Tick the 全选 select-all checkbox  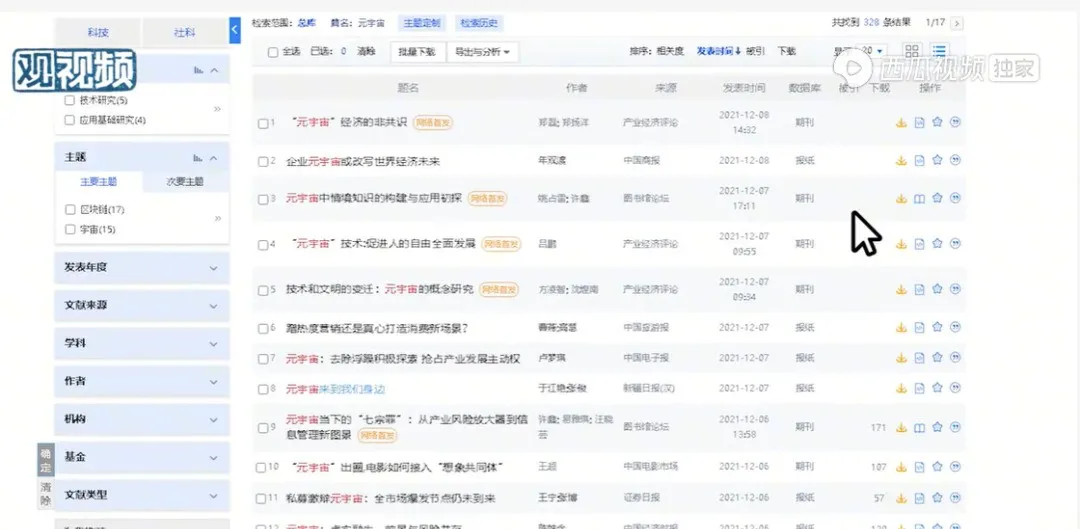pyautogui.click(x=273, y=52)
